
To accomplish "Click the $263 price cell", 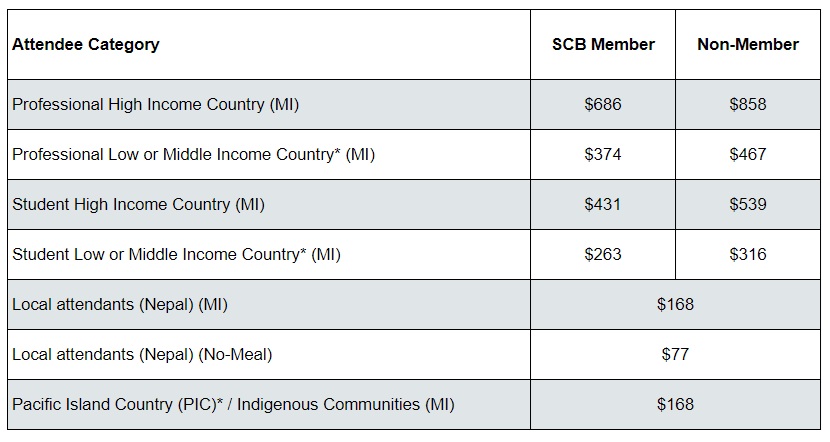I will 603,255.
